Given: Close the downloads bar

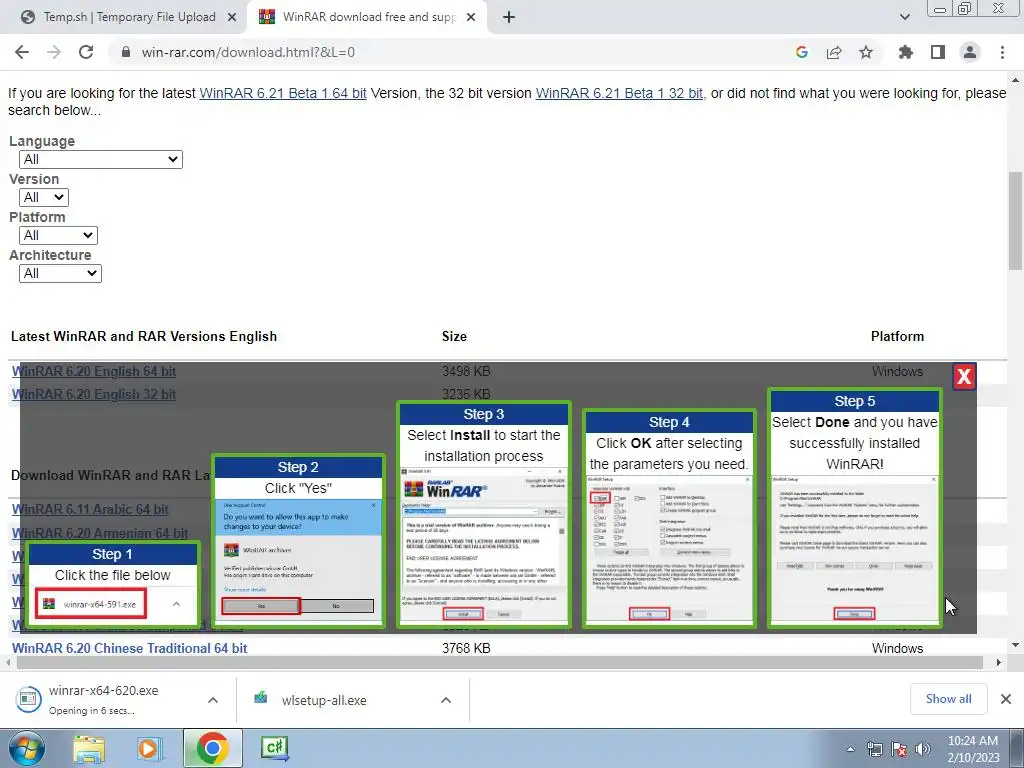Looking at the screenshot, I should click(x=1006, y=699).
